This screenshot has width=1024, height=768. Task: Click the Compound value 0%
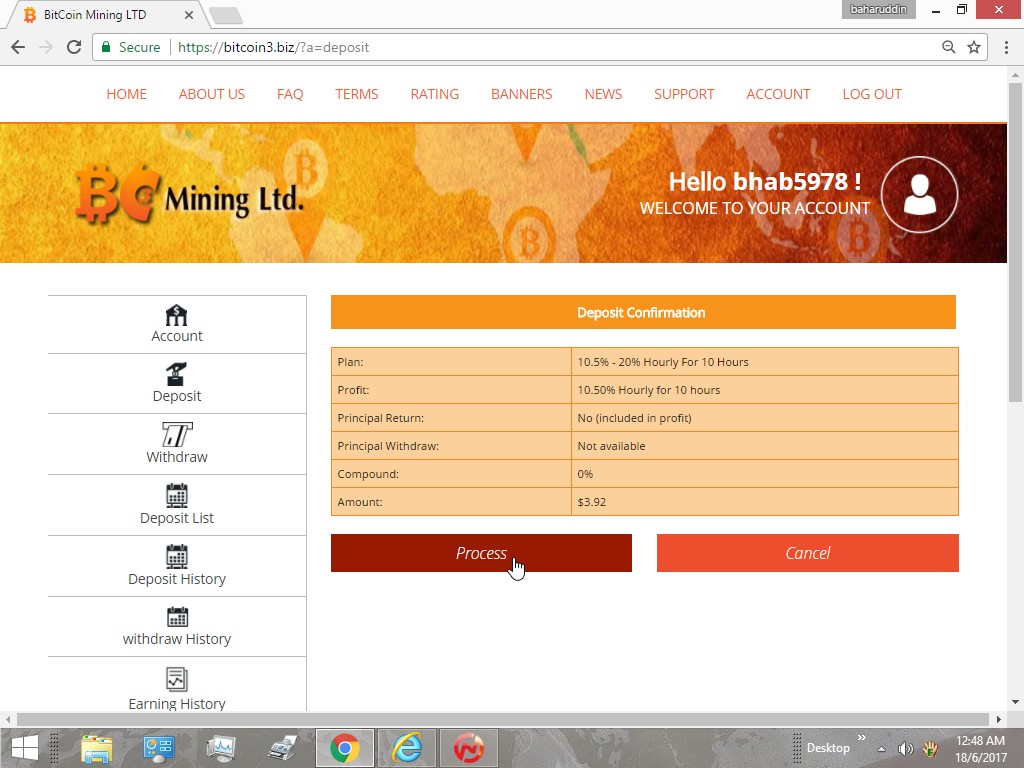585,474
